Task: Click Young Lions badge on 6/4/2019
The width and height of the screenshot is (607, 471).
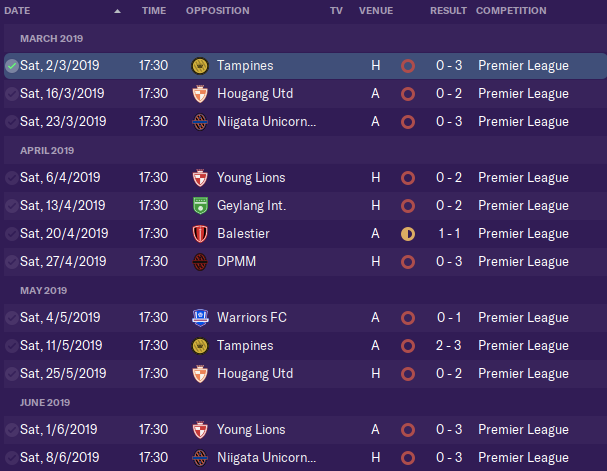Action: tap(200, 178)
